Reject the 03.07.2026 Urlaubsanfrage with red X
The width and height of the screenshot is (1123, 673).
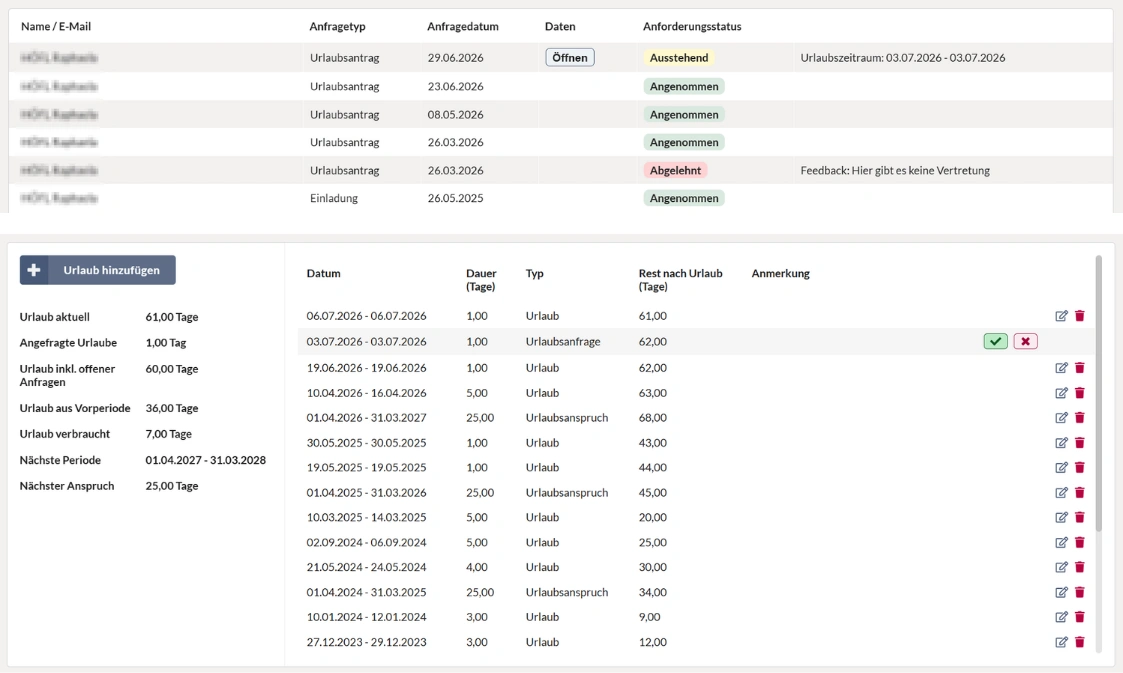[x=1026, y=342]
